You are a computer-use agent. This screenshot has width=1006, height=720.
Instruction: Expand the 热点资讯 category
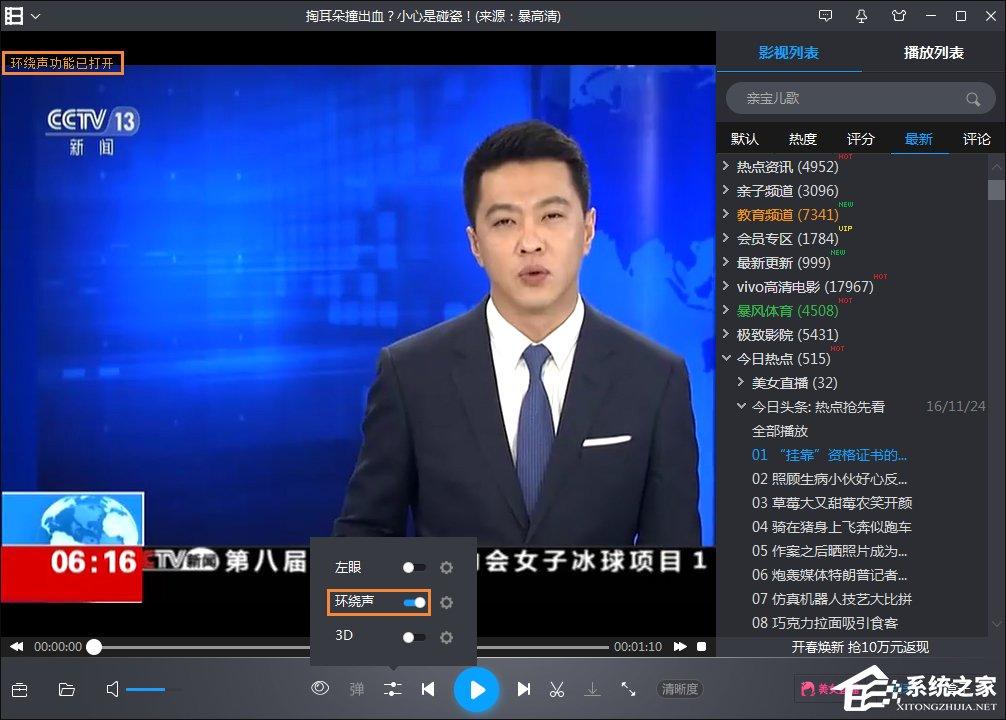[x=726, y=167]
